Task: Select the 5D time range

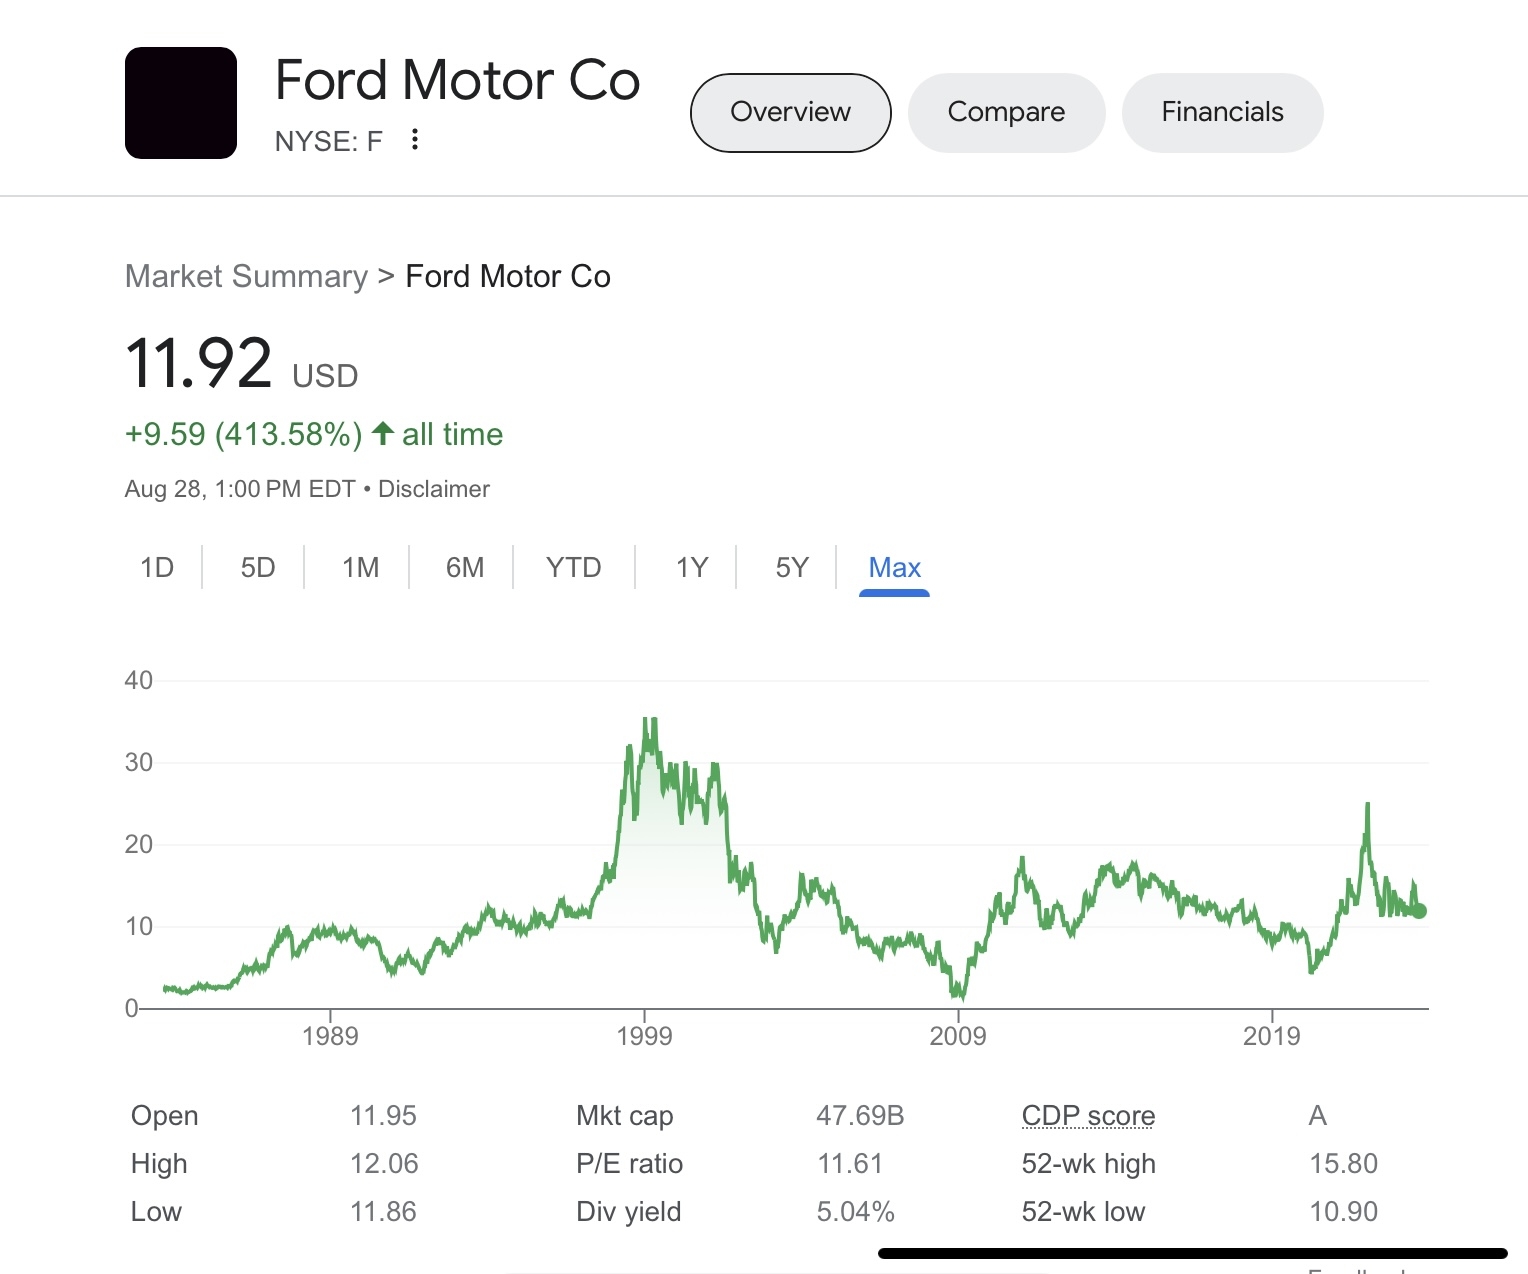Action: (257, 568)
